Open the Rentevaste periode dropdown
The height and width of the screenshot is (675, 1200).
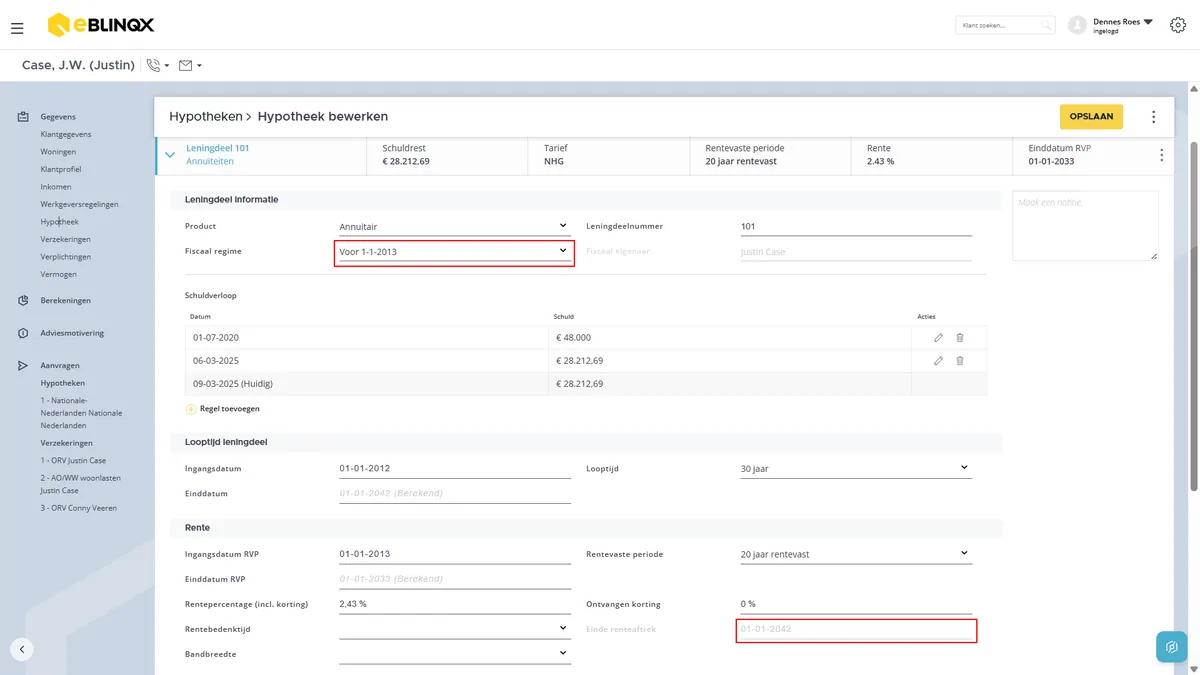tap(856, 554)
